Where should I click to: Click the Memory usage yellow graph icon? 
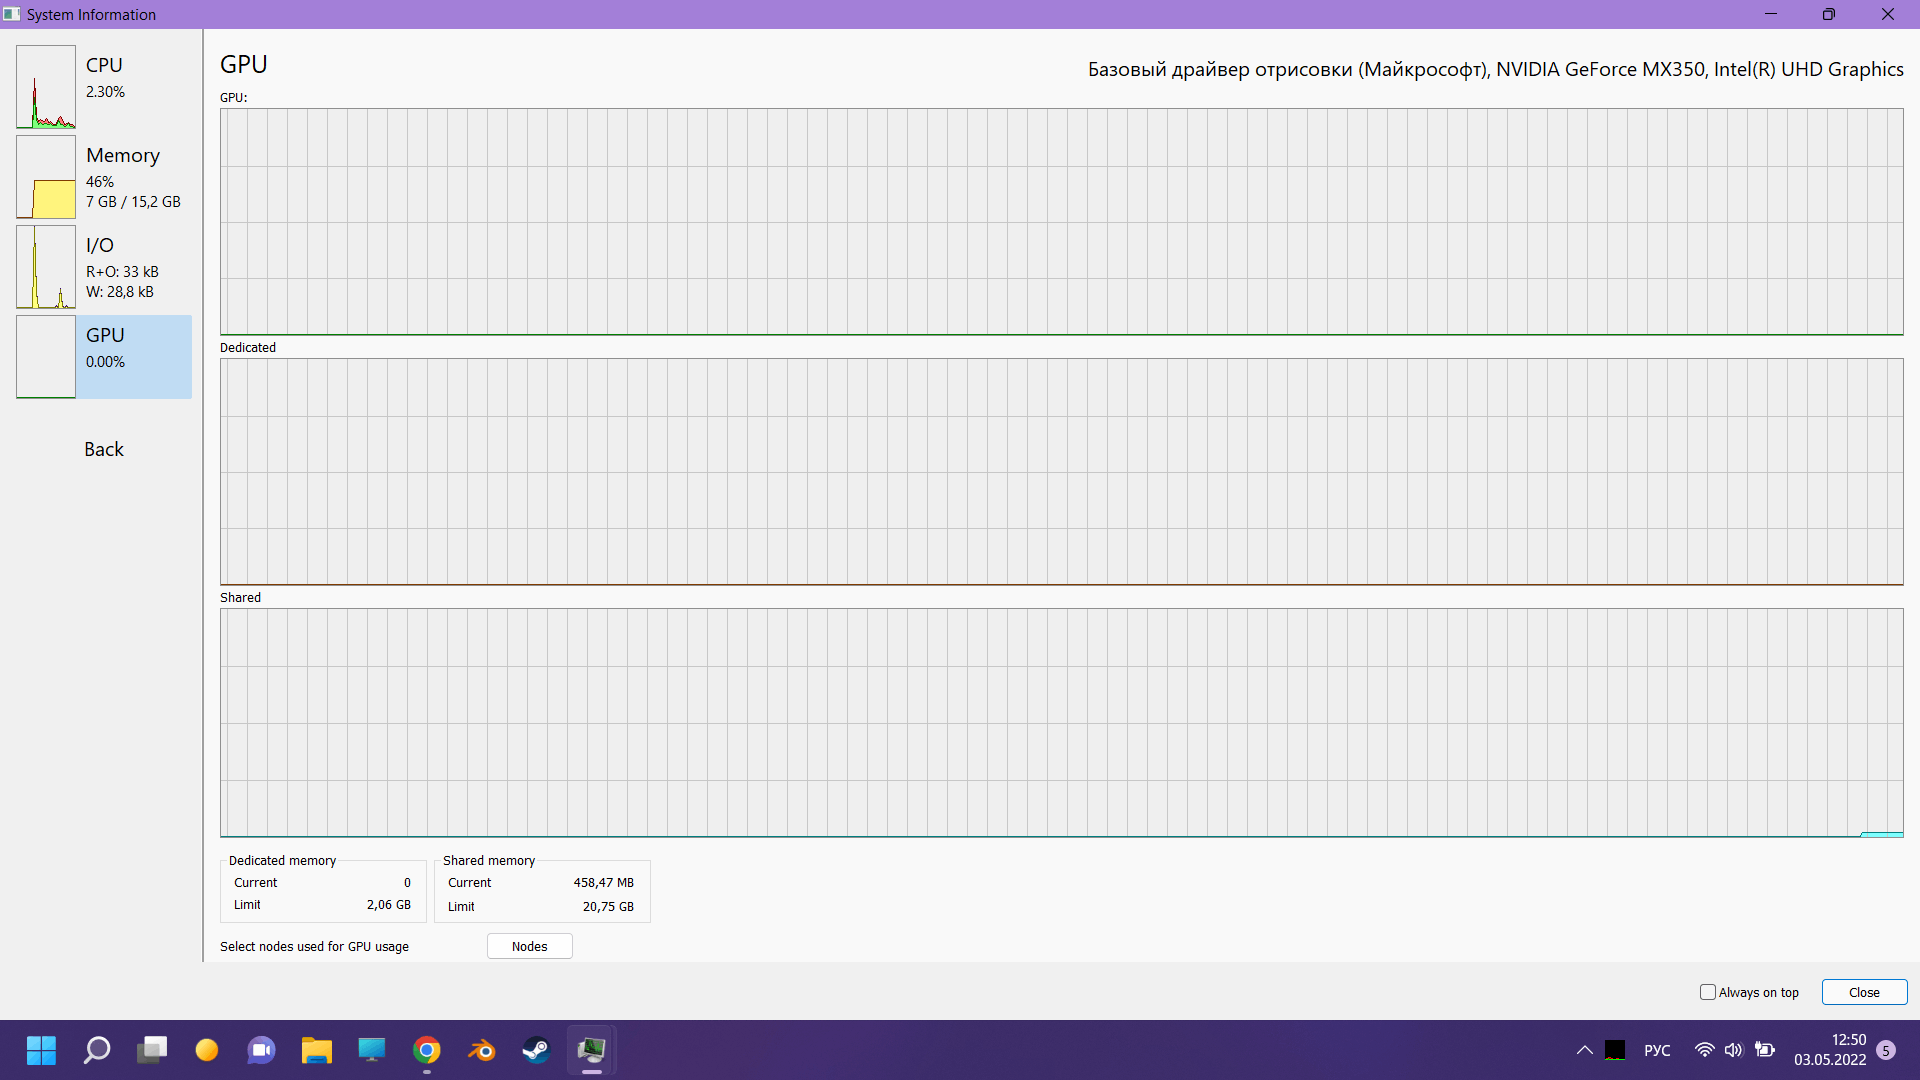[x=46, y=177]
